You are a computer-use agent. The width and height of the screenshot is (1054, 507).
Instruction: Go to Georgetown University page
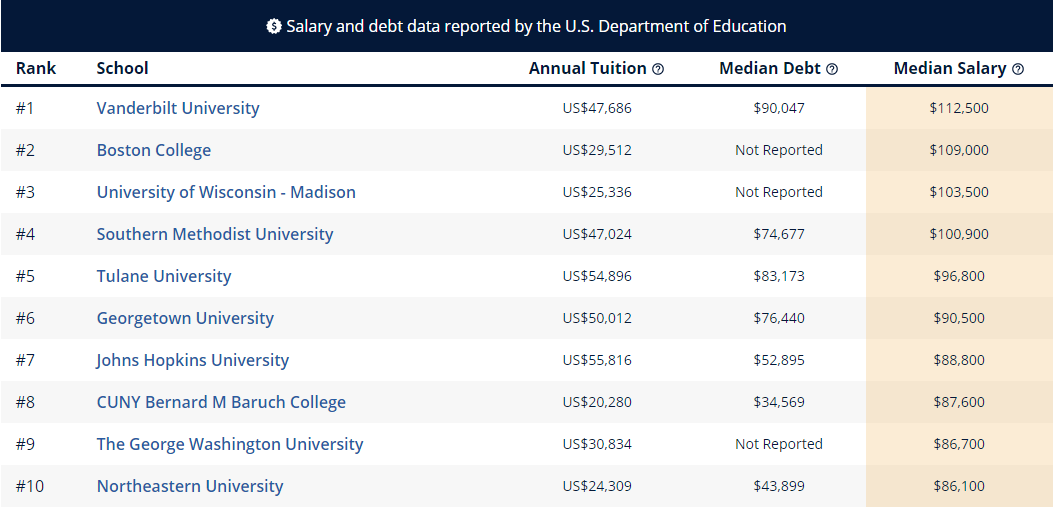186,318
